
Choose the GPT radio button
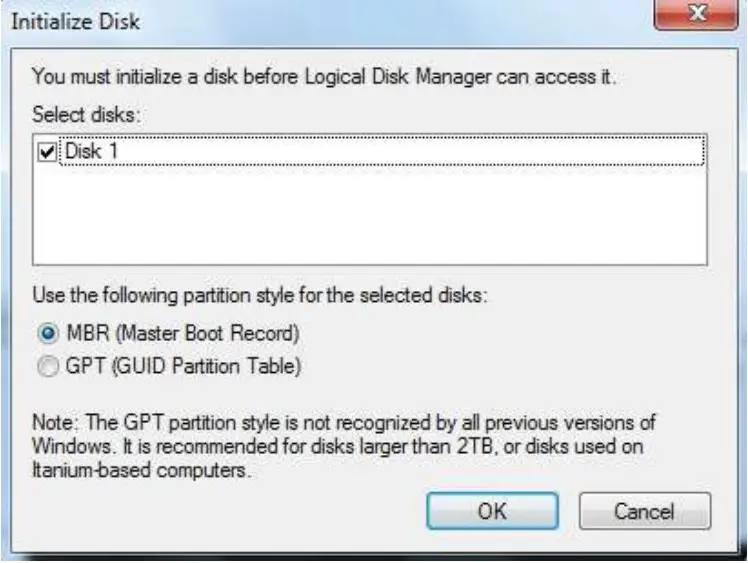tap(44, 367)
